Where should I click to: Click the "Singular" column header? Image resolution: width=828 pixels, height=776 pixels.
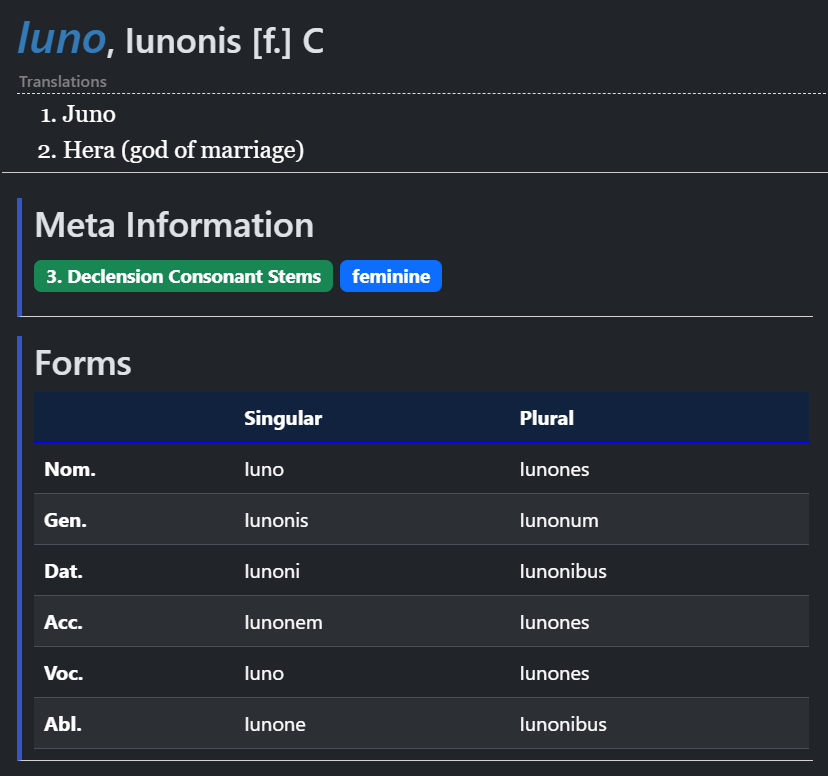(283, 418)
